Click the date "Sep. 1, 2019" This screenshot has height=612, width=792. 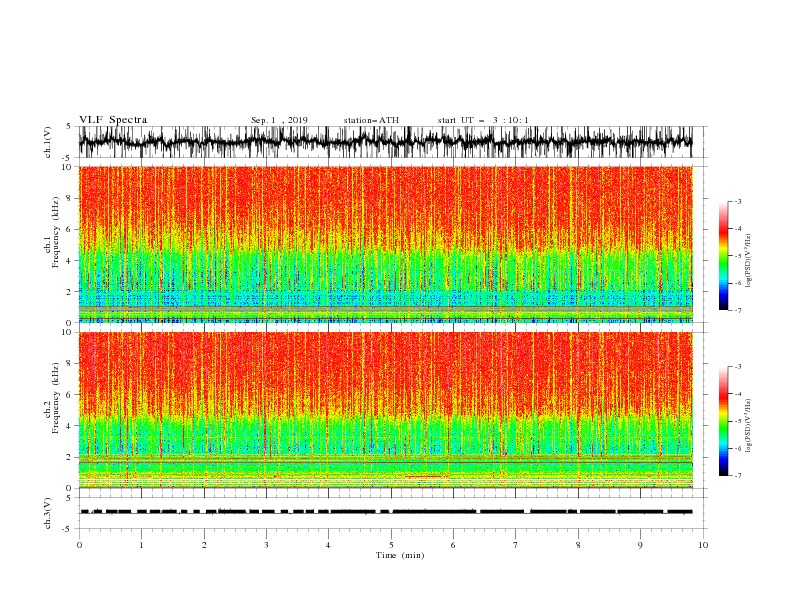(279, 120)
